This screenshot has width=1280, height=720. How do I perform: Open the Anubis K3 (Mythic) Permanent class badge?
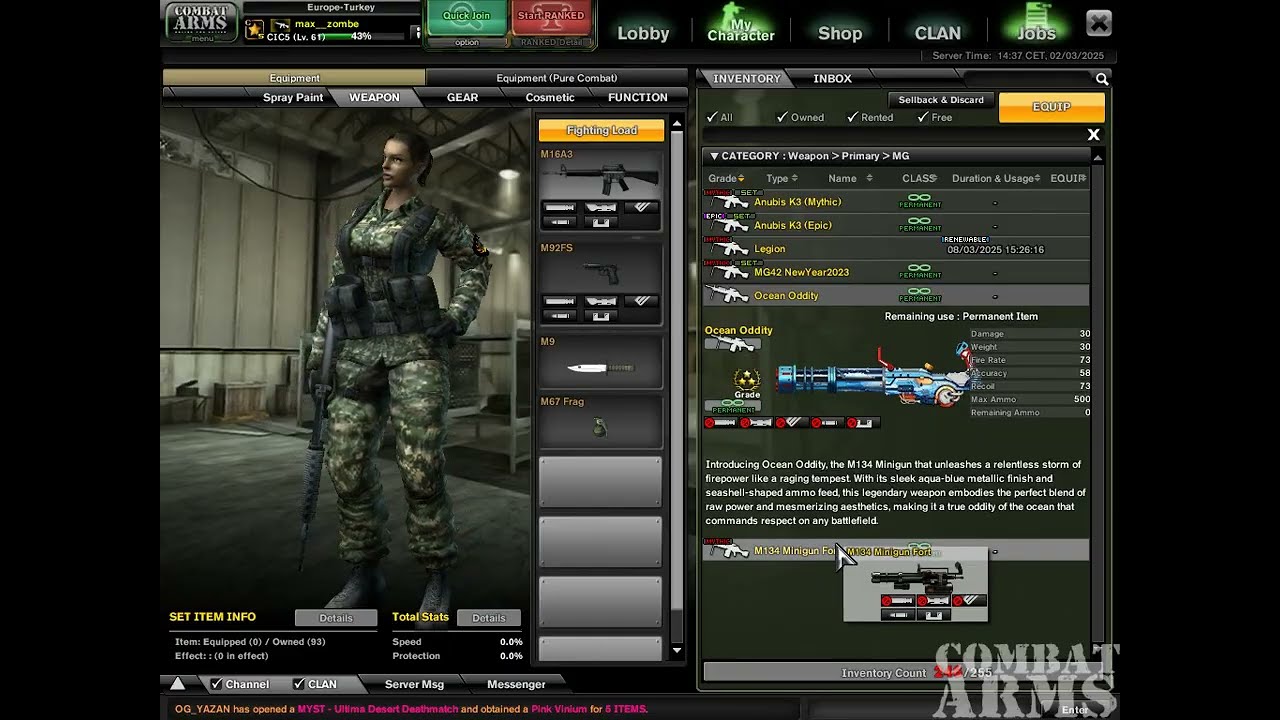(920, 201)
